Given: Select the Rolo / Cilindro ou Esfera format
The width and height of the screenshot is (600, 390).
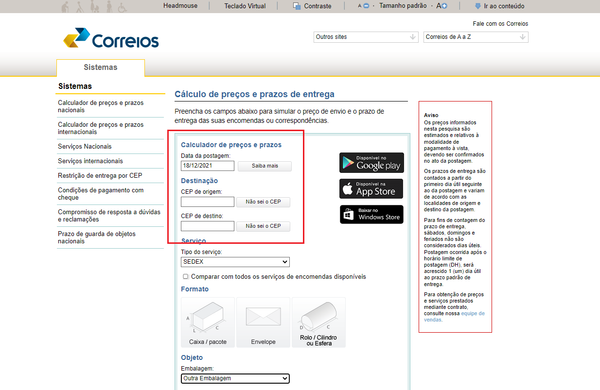Looking at the screenshot, I should [319, 323].
